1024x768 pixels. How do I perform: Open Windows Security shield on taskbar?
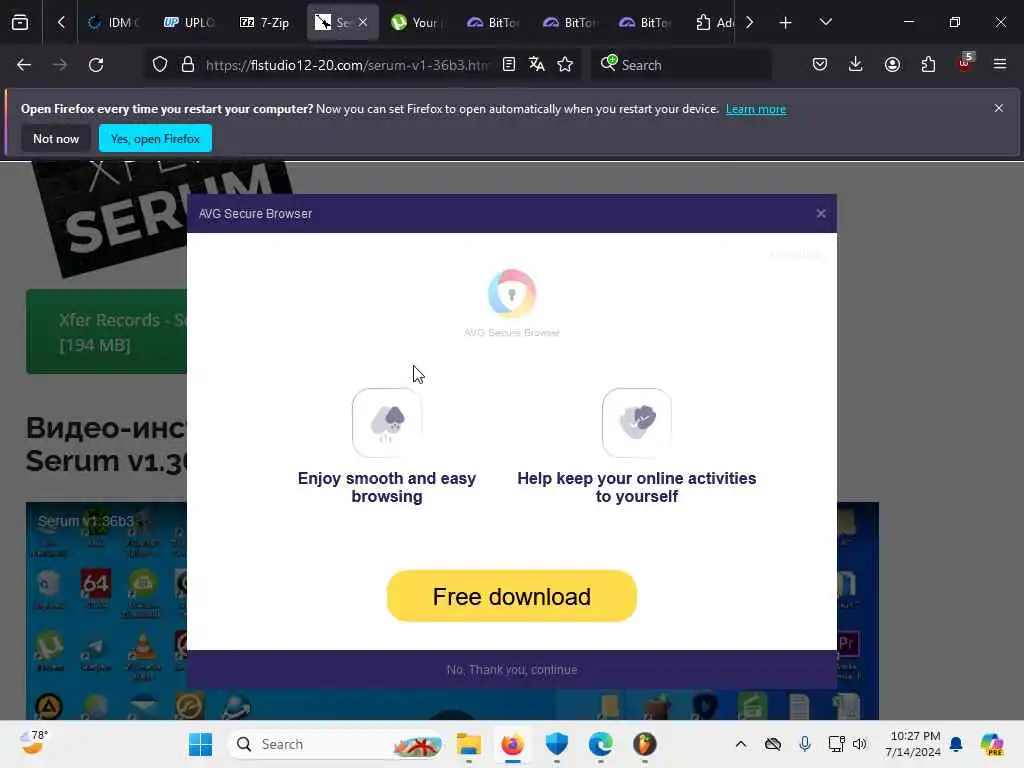pos(556,744)
